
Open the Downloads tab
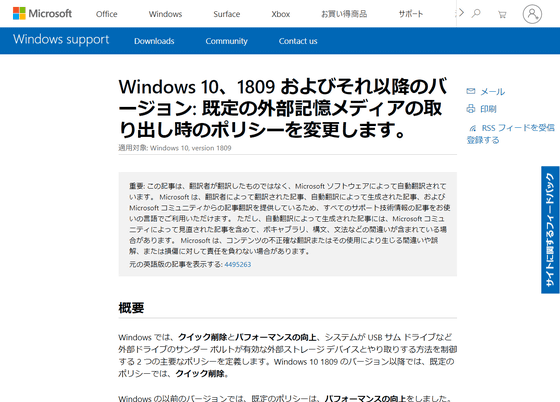(x=154, y=41)
